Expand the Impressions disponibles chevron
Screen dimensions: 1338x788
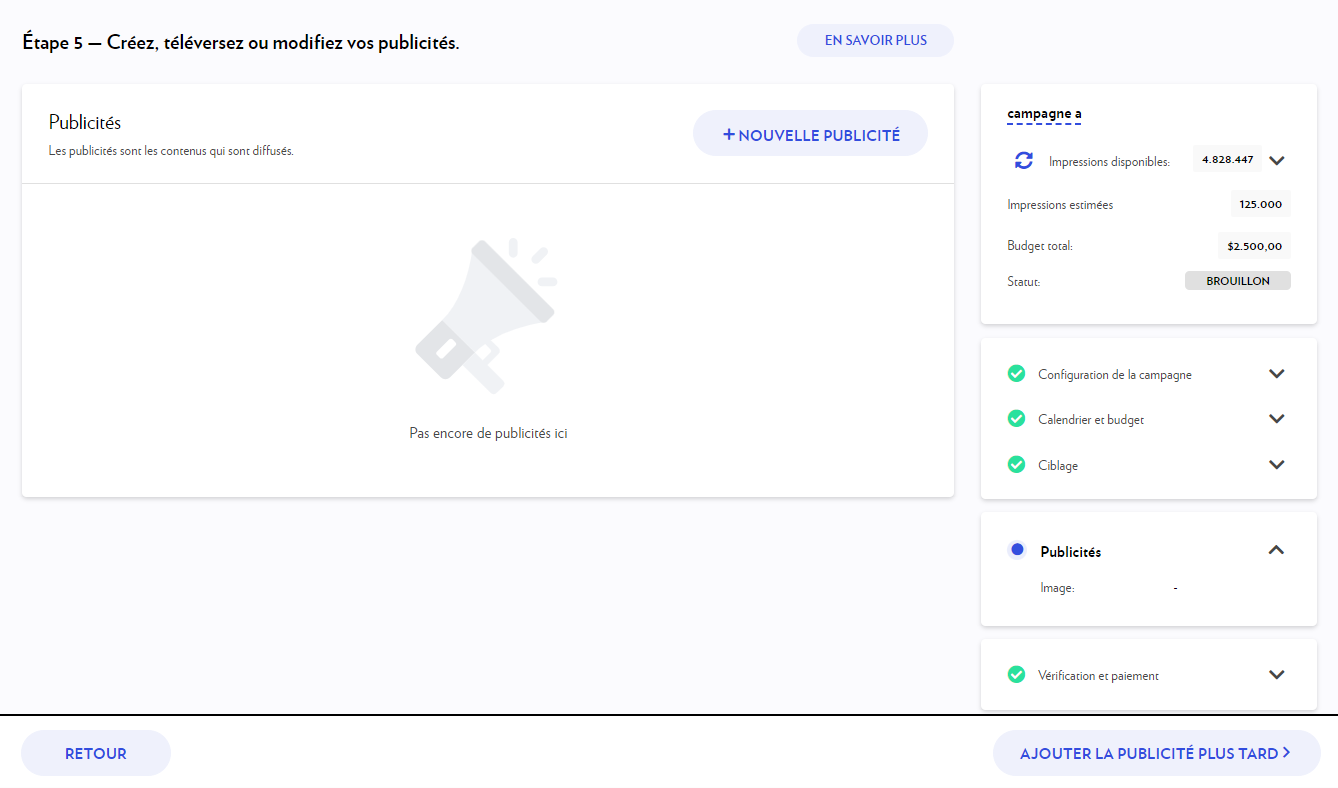[x=1276, y=160]
